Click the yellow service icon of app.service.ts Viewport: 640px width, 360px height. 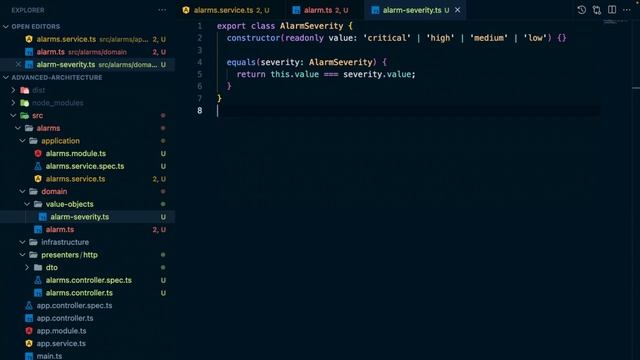[x=29, y=343]
